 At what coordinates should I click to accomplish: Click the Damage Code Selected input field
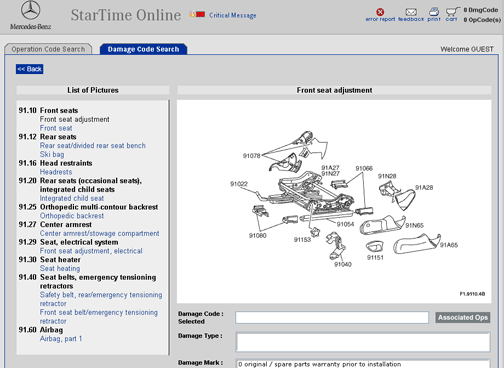(332, 317)
